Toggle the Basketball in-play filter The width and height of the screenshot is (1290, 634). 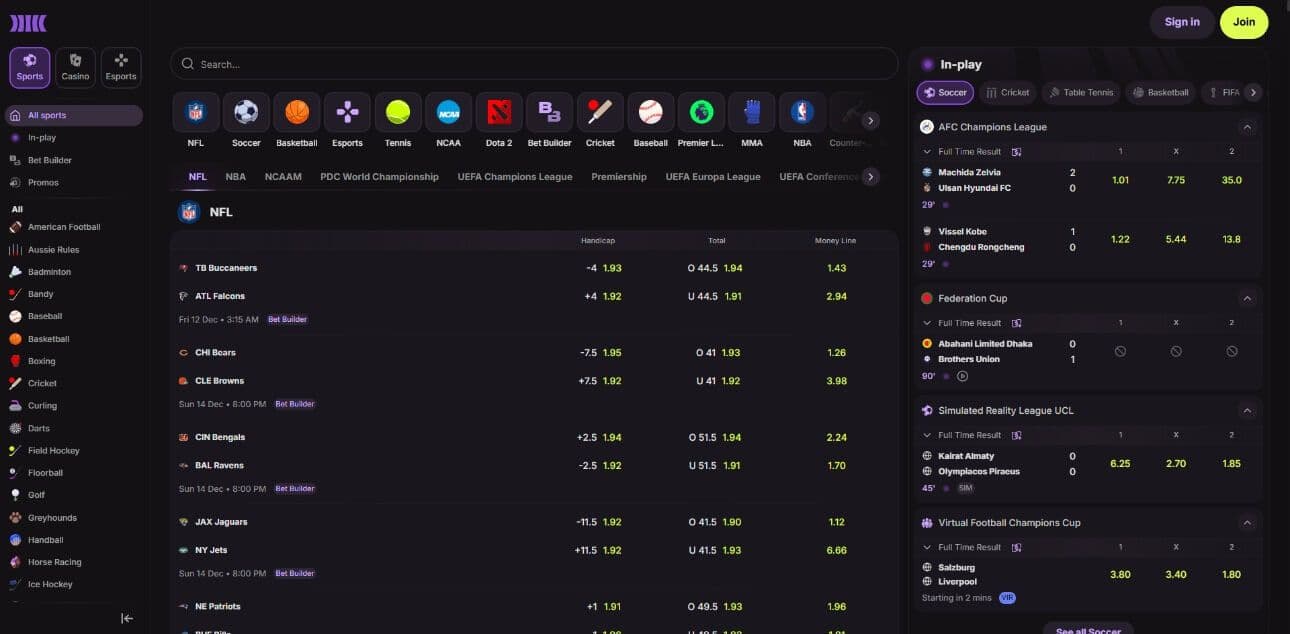[x=1160, y=92]
